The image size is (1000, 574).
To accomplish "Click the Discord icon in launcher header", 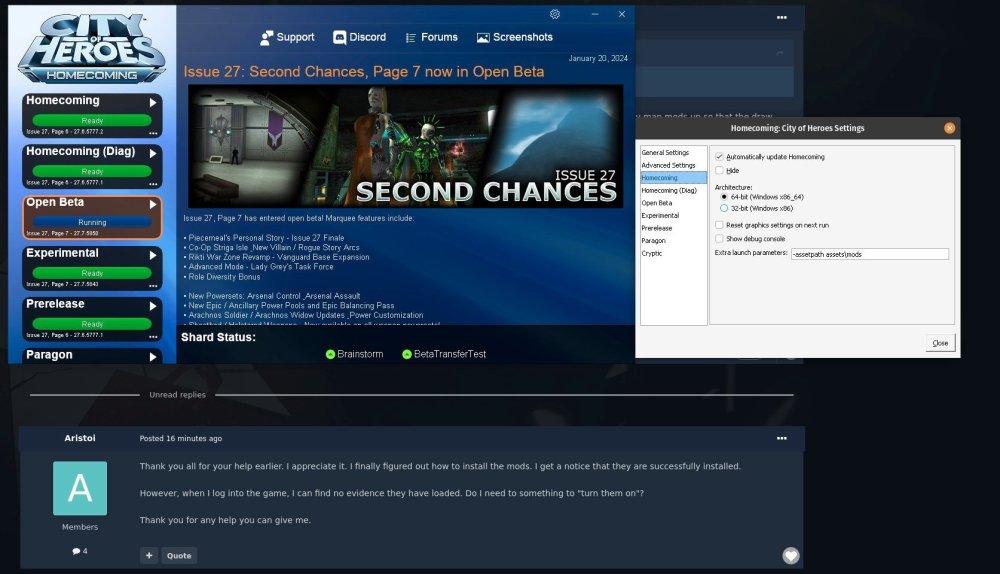I will point(340,38).
